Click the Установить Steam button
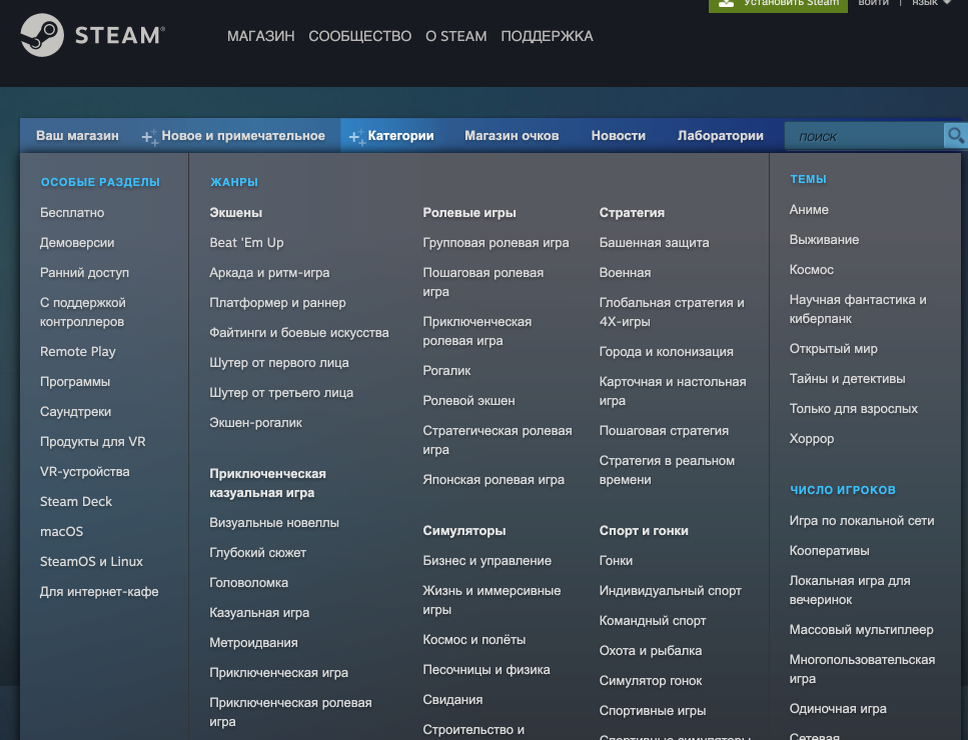Screen dimensions: 968x740 point(778,4)
